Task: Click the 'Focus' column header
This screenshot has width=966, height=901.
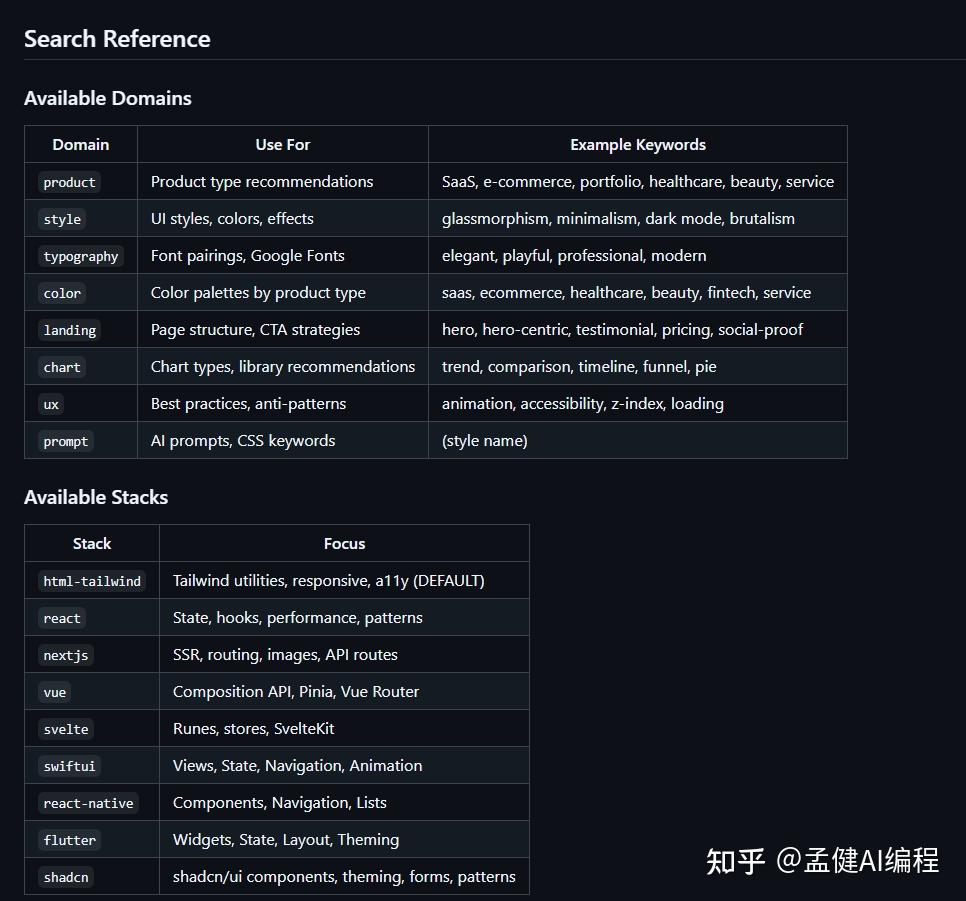Action: pyautogui.click(x=344, y=543)
